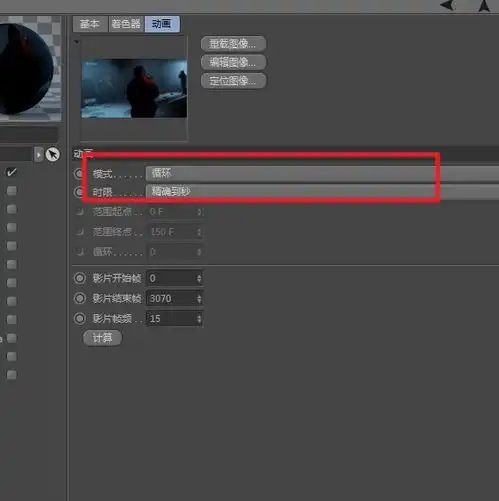Click the up arrow icon at top right
The image size is (499, 501).
click(x=484, y=5)
